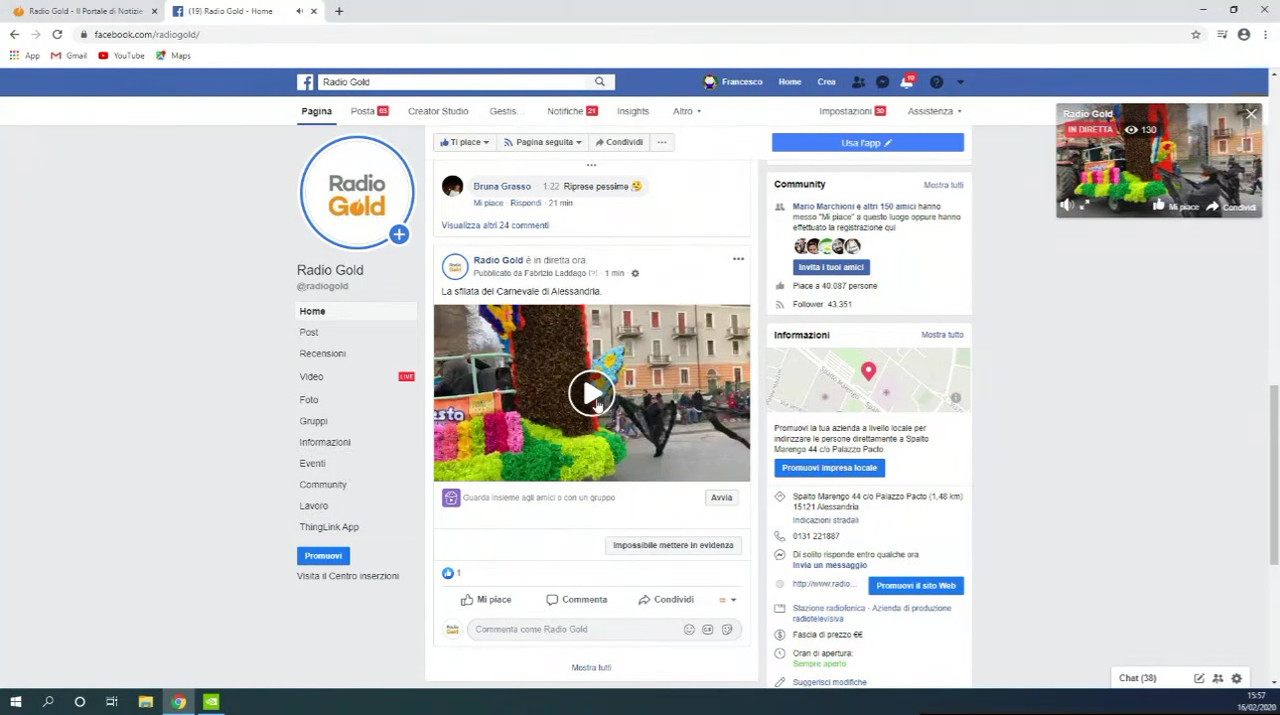Open friend requests icon

point(858,82)
